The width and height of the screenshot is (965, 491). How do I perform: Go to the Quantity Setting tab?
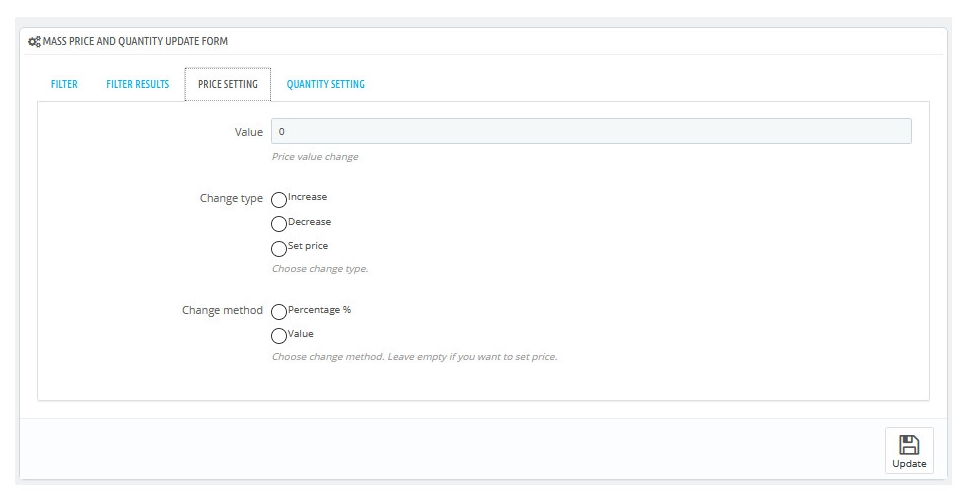pyautogui.click(x=326, y=84)
